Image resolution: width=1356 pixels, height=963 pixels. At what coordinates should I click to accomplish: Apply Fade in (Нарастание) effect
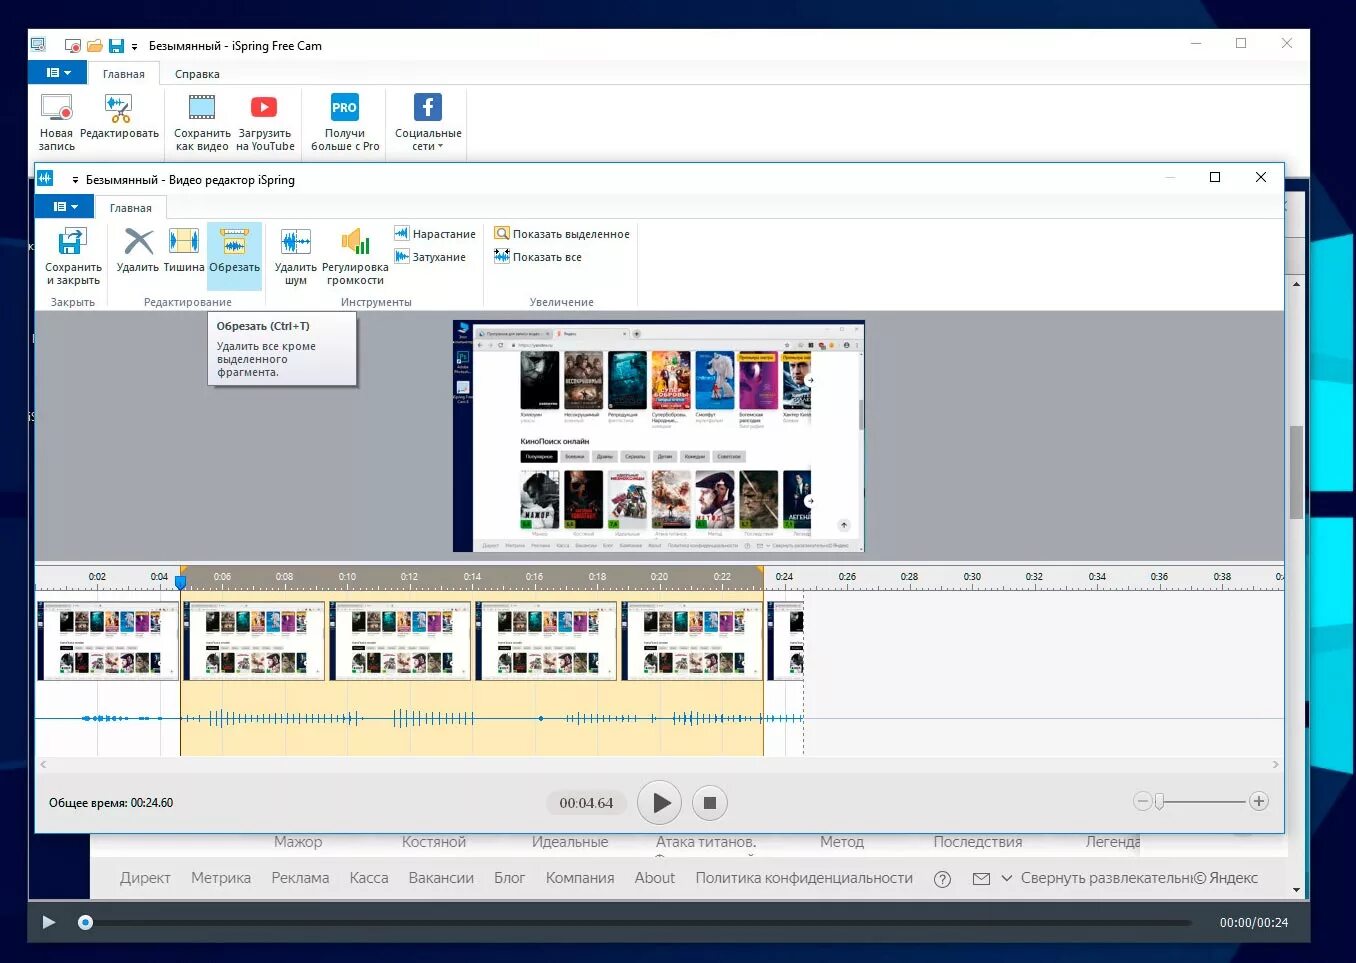tap(435, 234)
